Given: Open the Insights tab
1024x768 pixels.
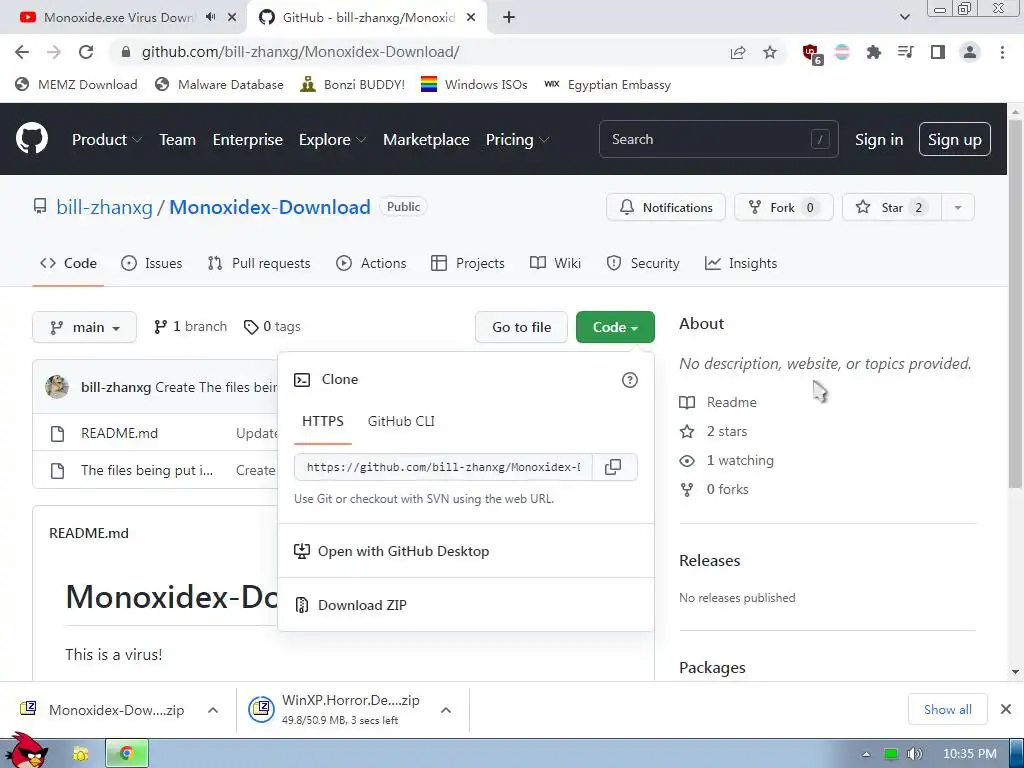Looking at the screenshot, I should click(x=741, y=263).
